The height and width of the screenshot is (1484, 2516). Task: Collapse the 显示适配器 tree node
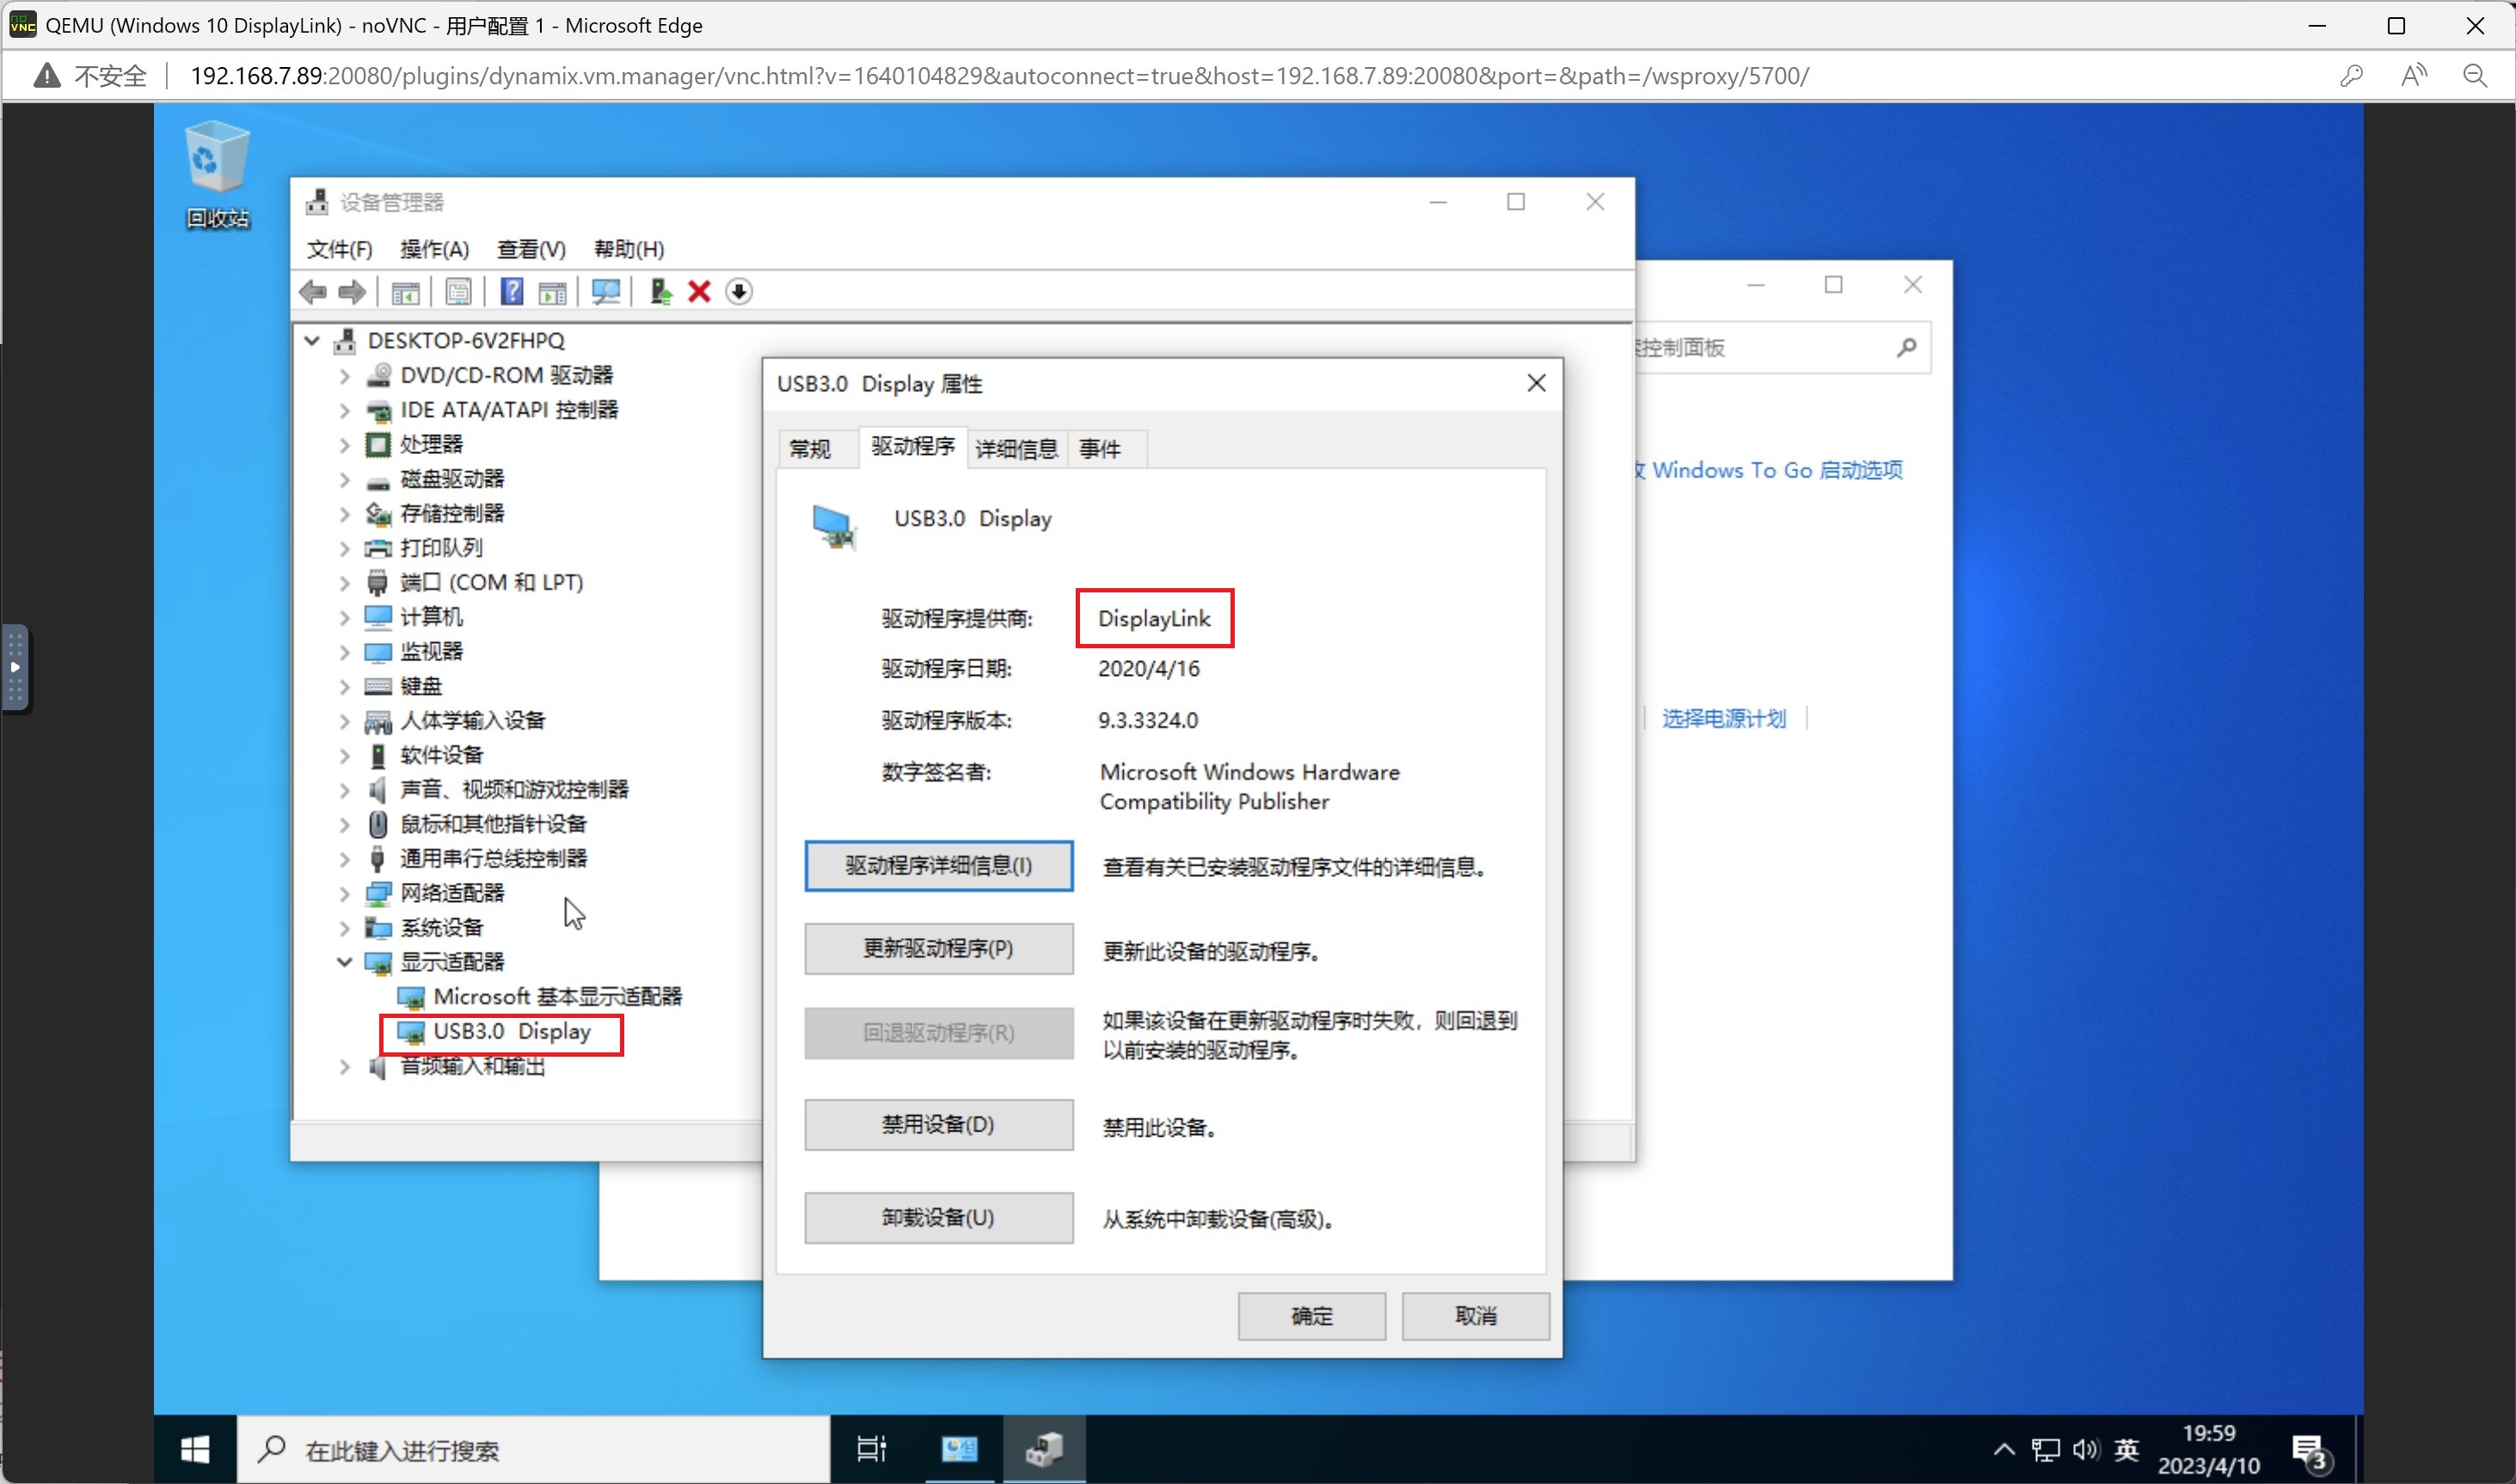pyautogui.click(x=345, y=962)
